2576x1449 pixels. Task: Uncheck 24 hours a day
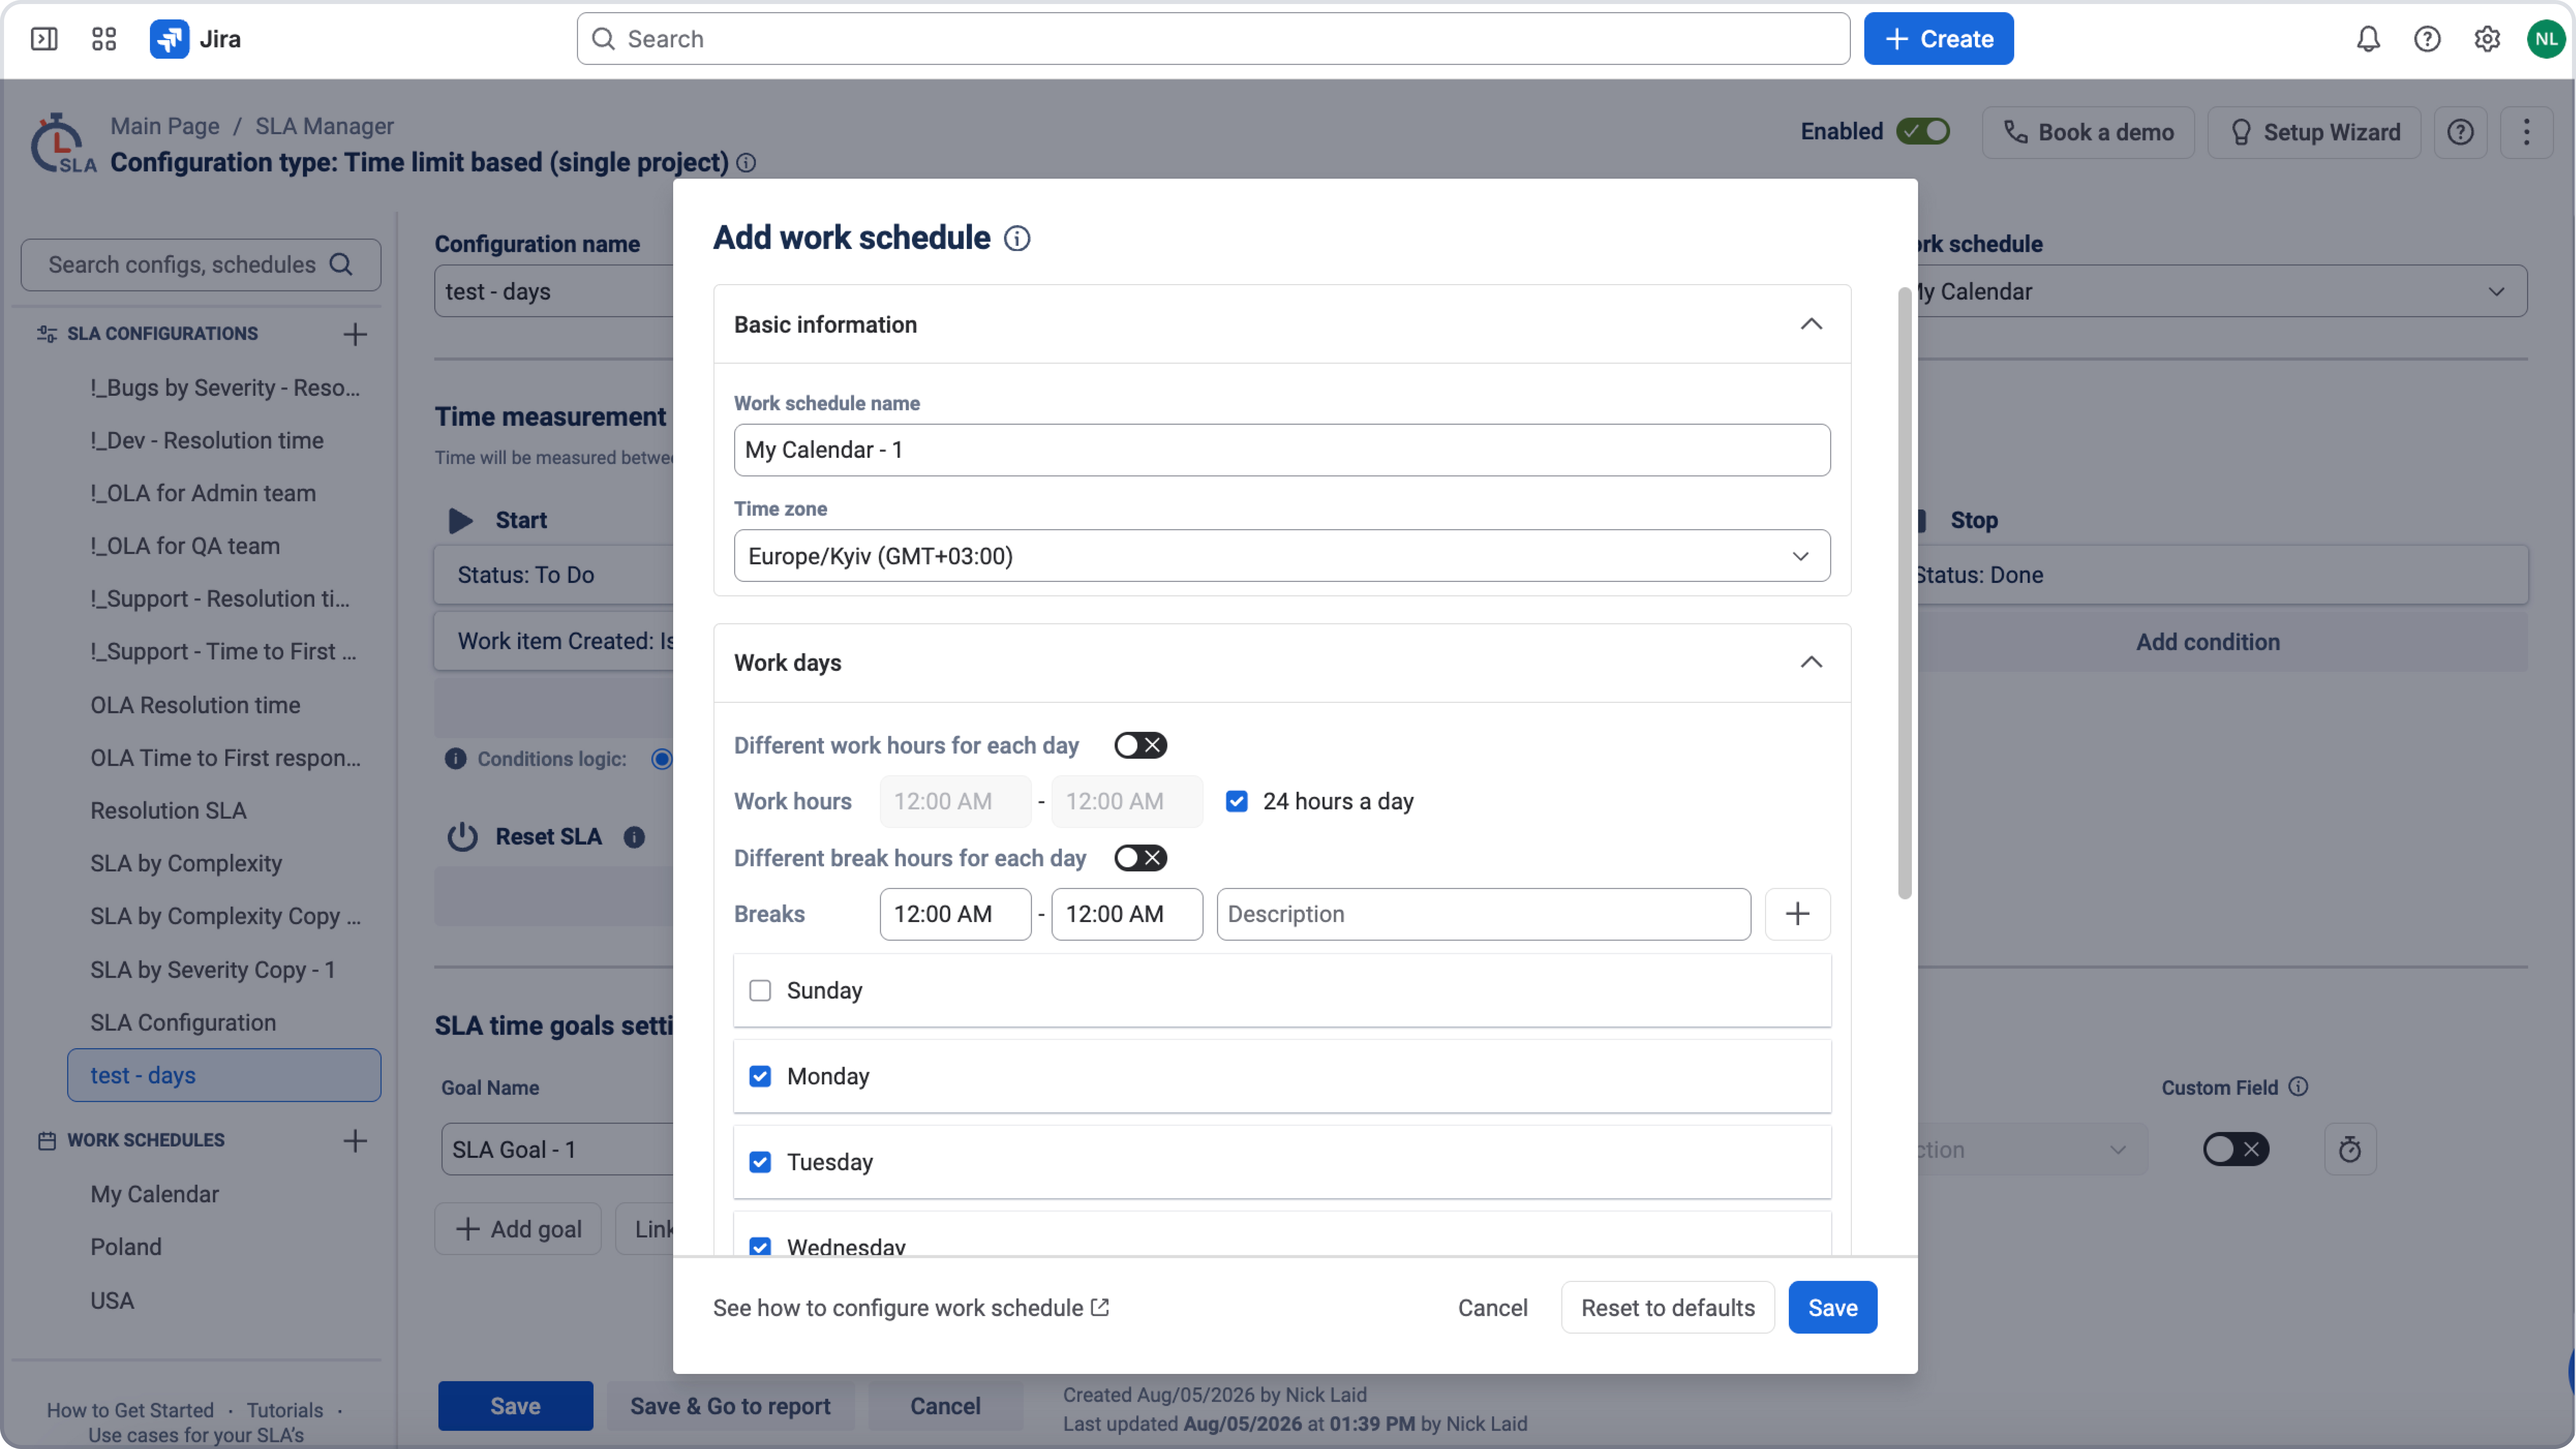(x=1237, y=801)
